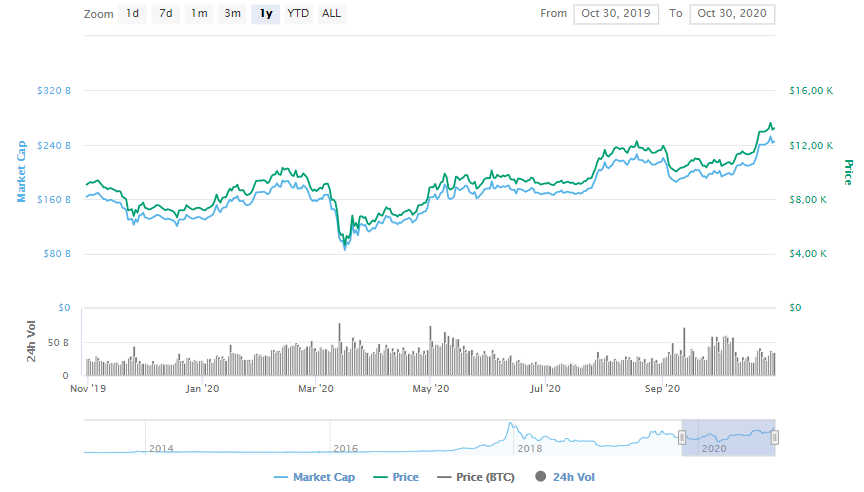Toggle the Market Cap series in legend

pos(318,478)
